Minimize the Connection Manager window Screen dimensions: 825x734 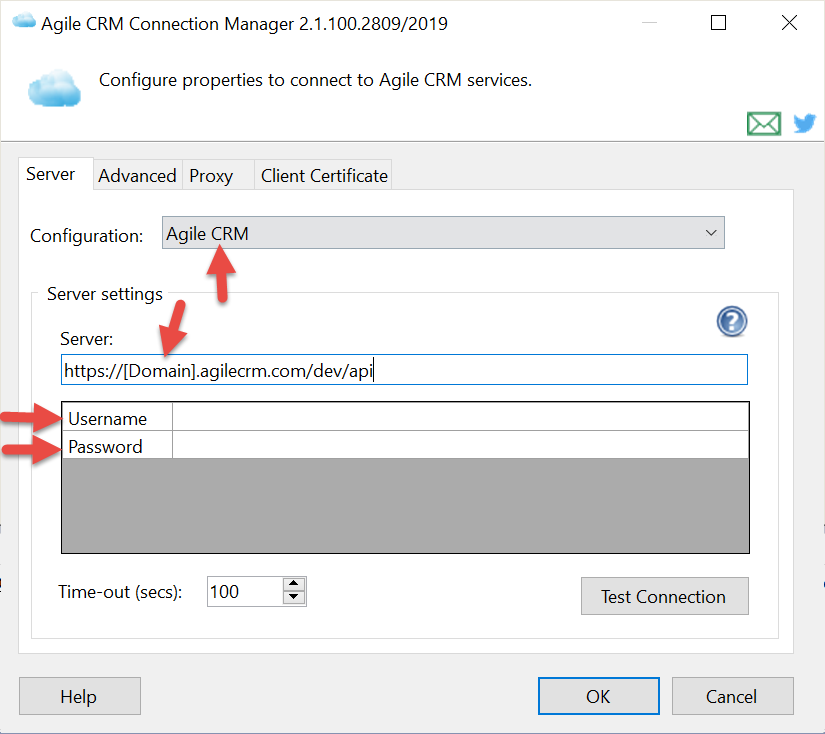[649, 23]
